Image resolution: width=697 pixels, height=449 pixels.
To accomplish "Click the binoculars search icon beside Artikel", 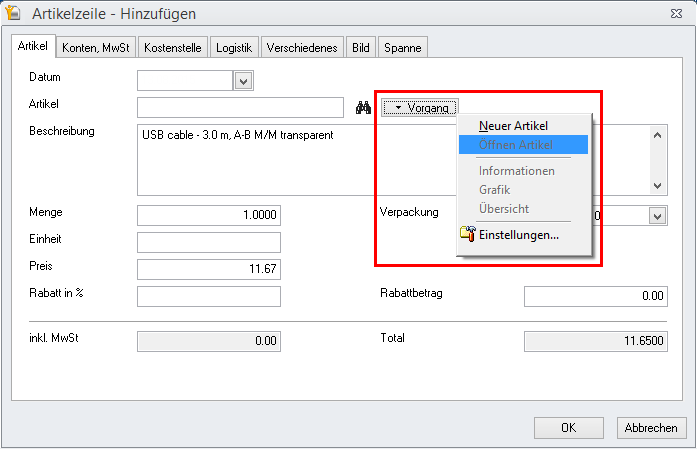I will pyautogui.click(x=364, y=107).
